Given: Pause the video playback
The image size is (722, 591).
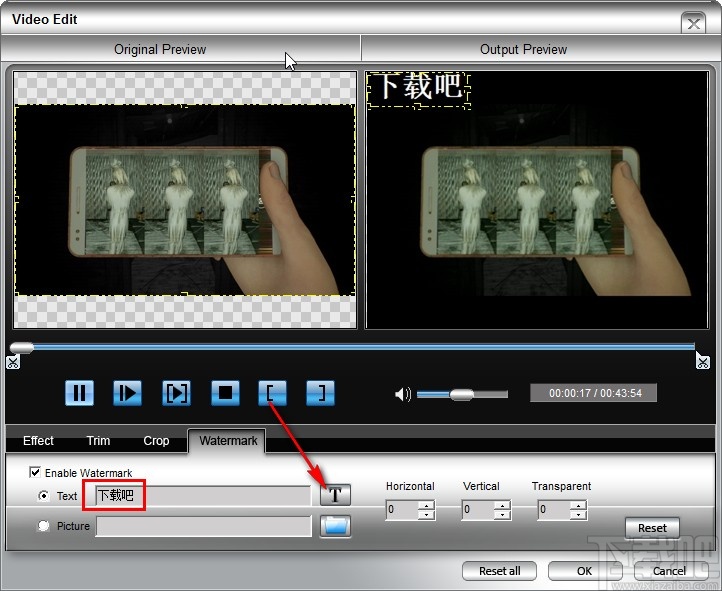Looking at the screenshot, I should (x=79, y=393).
